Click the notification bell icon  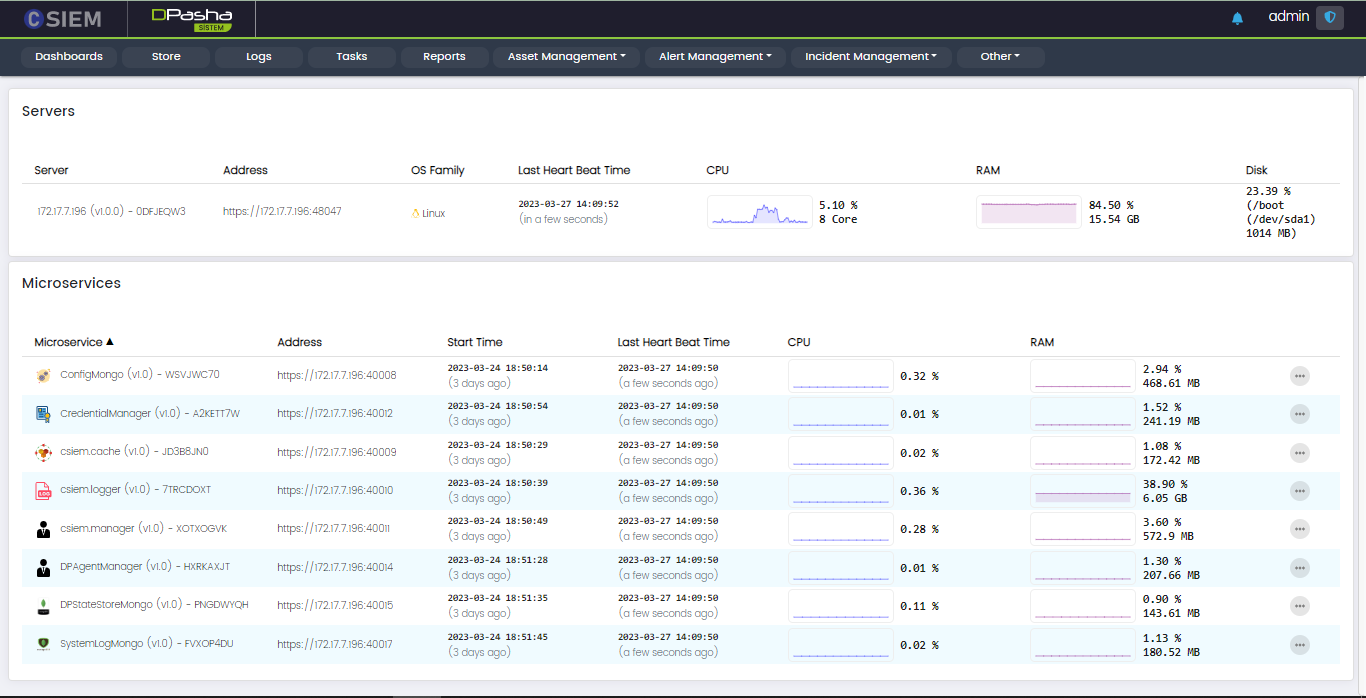pos(1237,18)
